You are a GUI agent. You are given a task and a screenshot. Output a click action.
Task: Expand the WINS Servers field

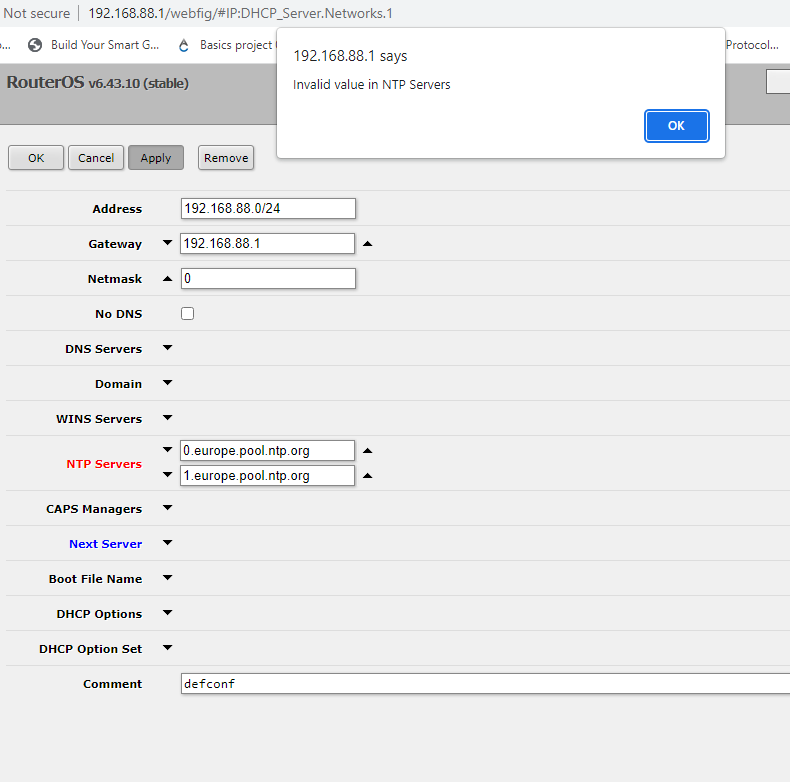pyautogui.click(x=167, y=419)
